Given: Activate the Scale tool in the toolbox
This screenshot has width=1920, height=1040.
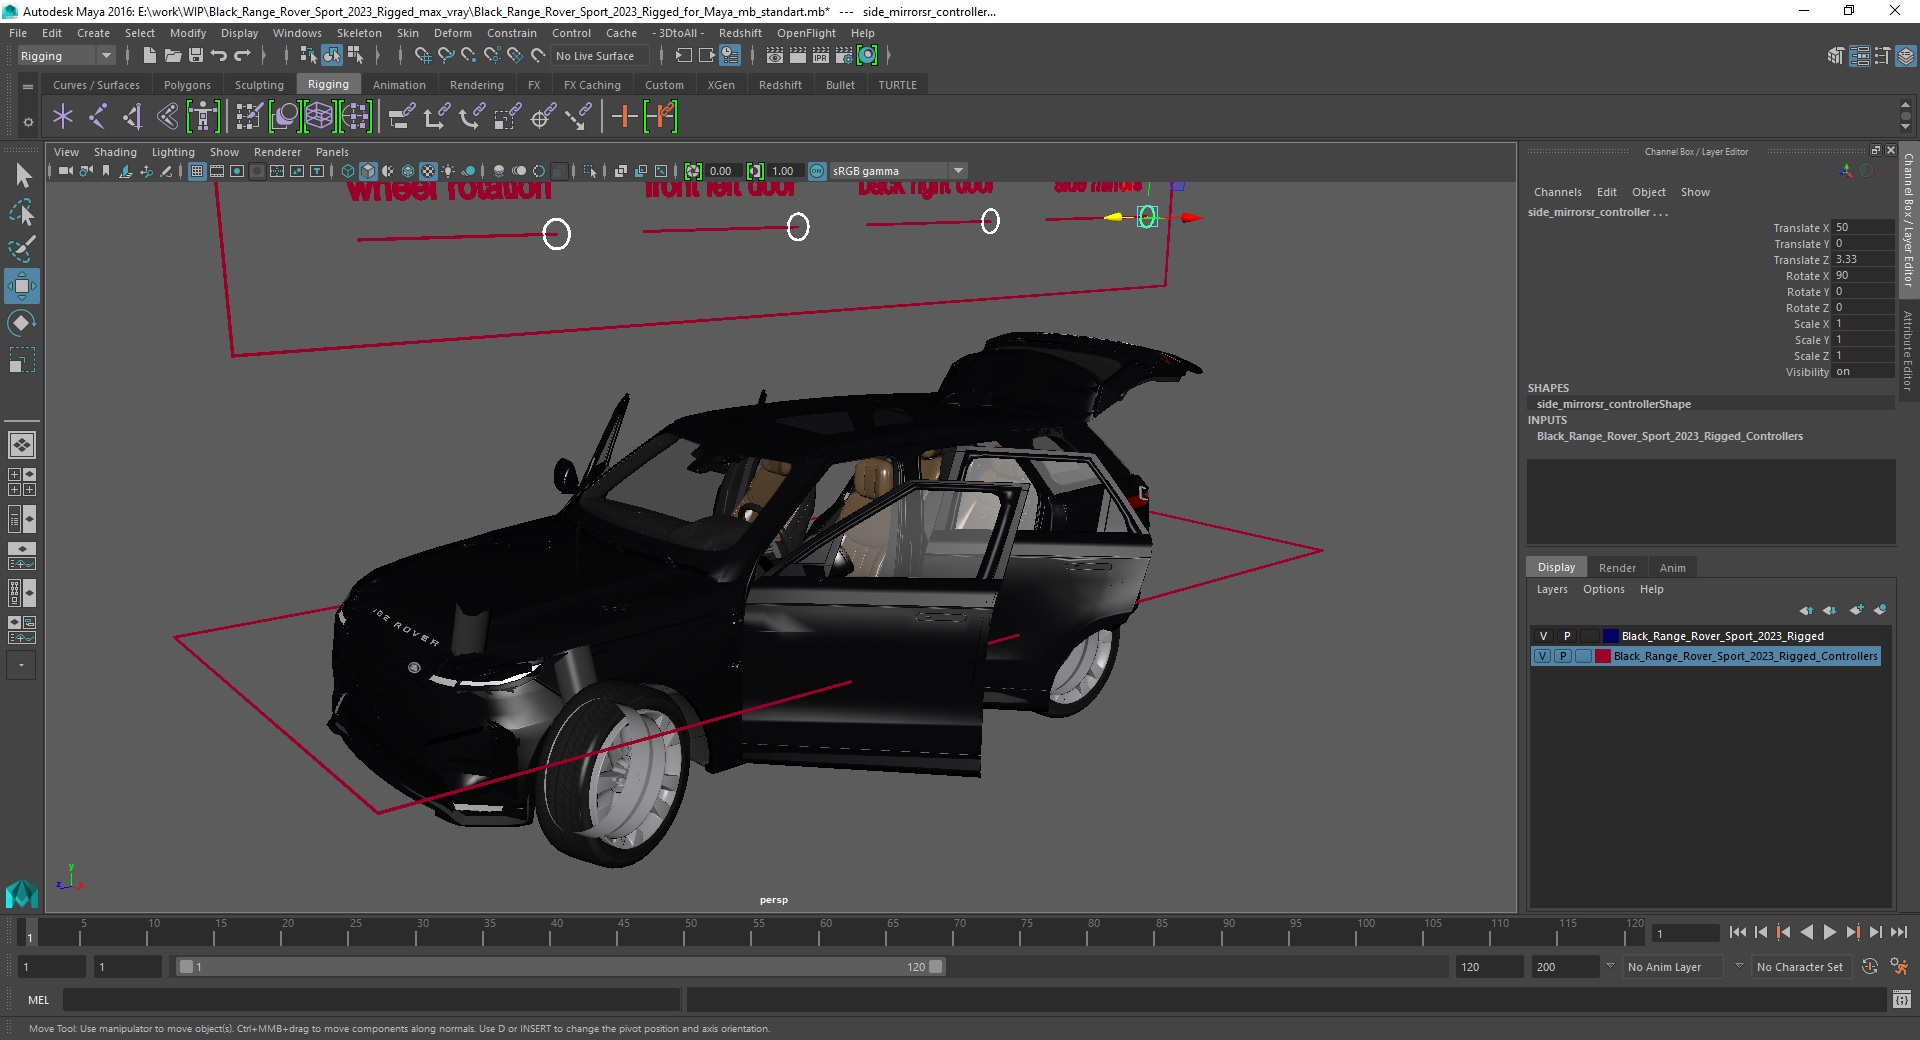Looking at the screenshot, I should click(x=21, y=359).
